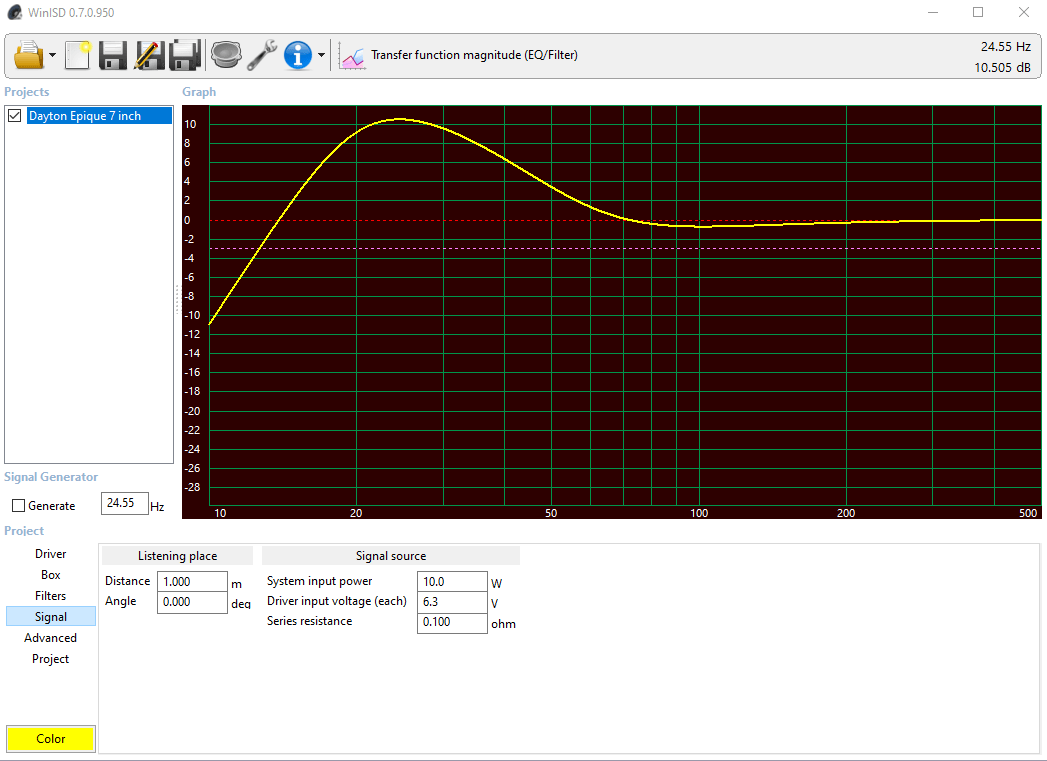The height and width of the screenshot is (761, 1047).
Task: Select the Signal tab
Action: tap(51, 617)
